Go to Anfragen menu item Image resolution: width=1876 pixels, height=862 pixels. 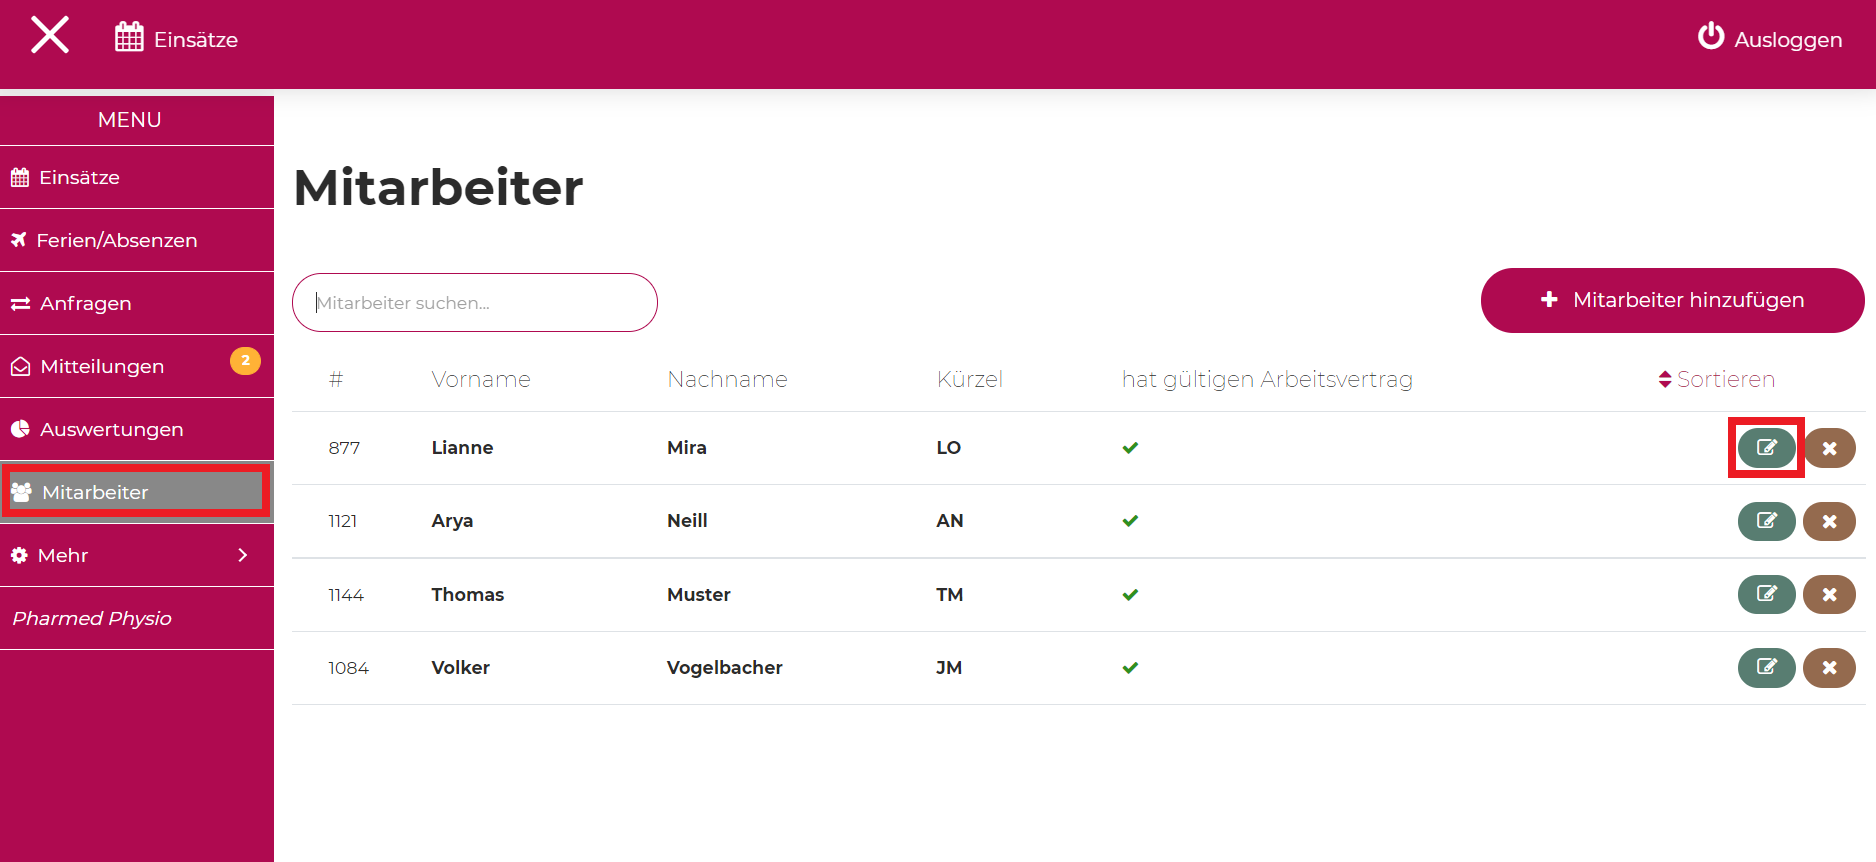pos(86,303)
